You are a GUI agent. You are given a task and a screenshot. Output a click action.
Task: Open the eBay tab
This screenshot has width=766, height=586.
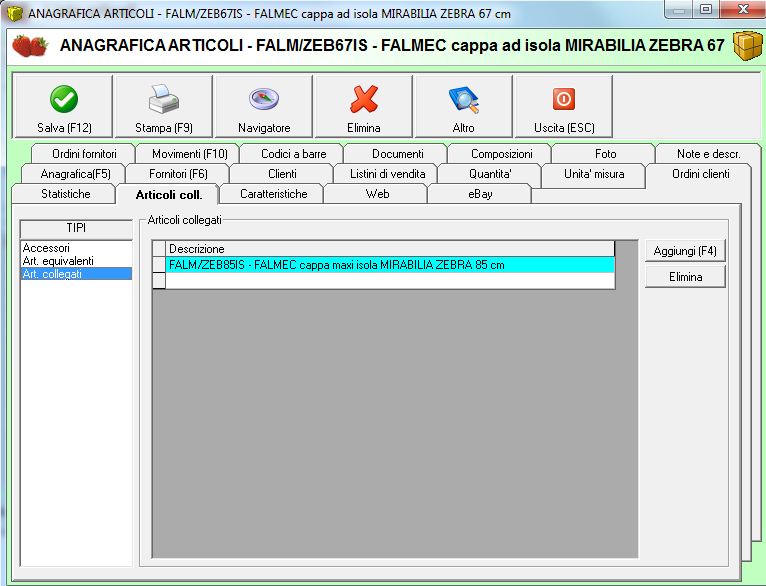click(480, 194)
